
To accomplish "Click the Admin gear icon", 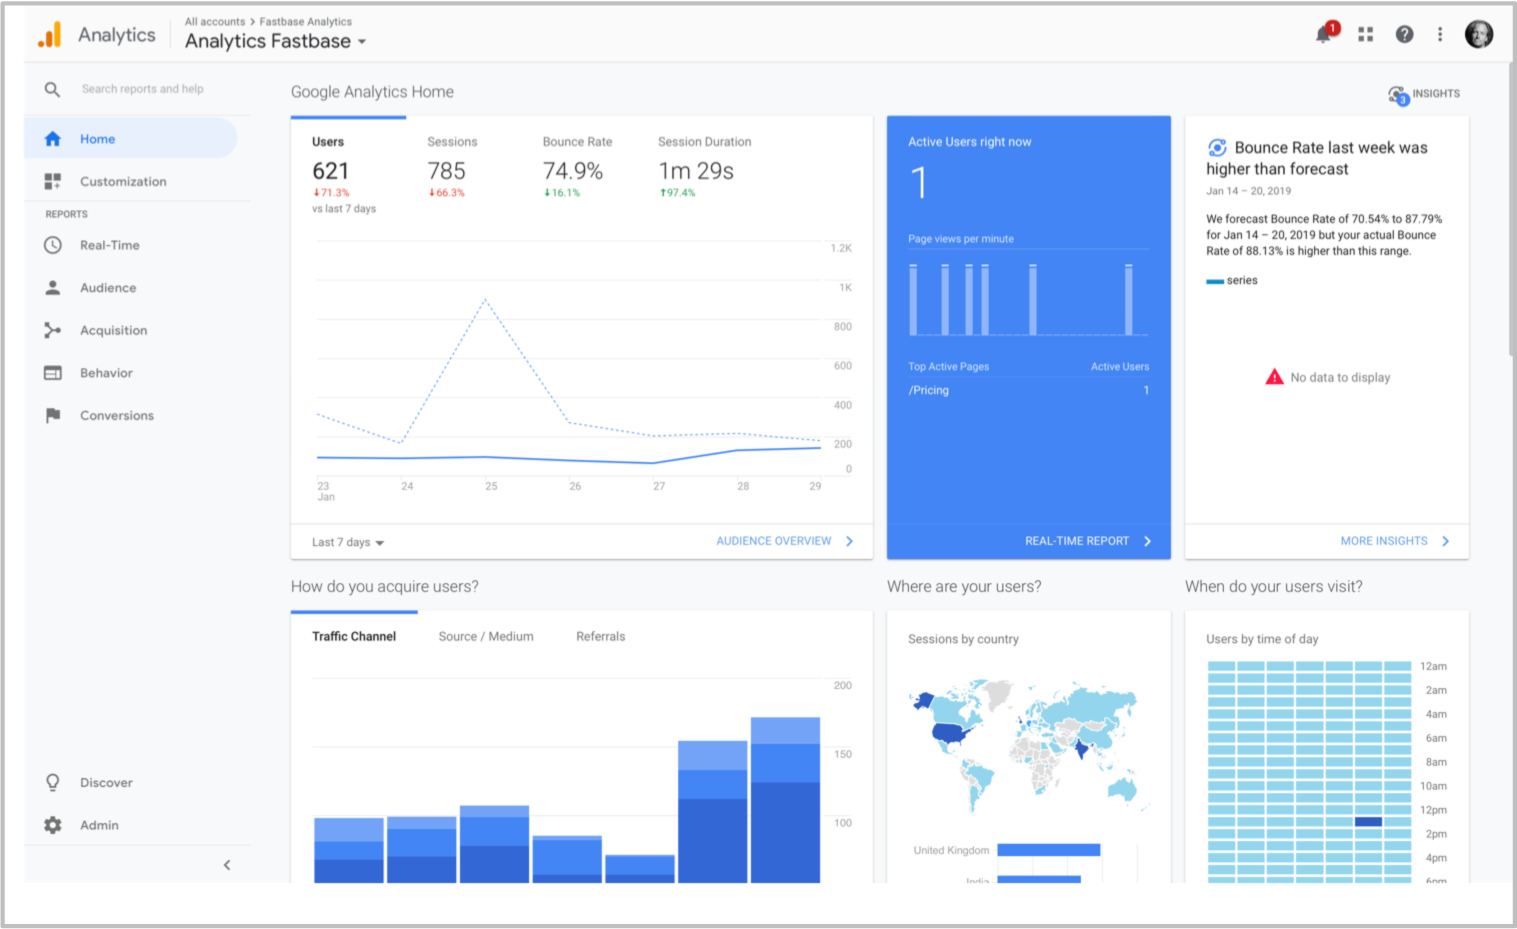I will [x=53, y=825].
